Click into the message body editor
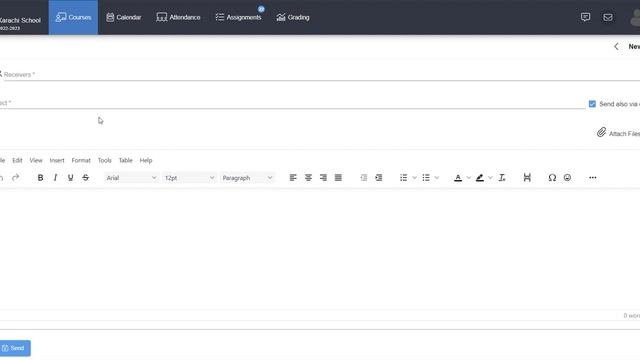 tap(320, 249)
